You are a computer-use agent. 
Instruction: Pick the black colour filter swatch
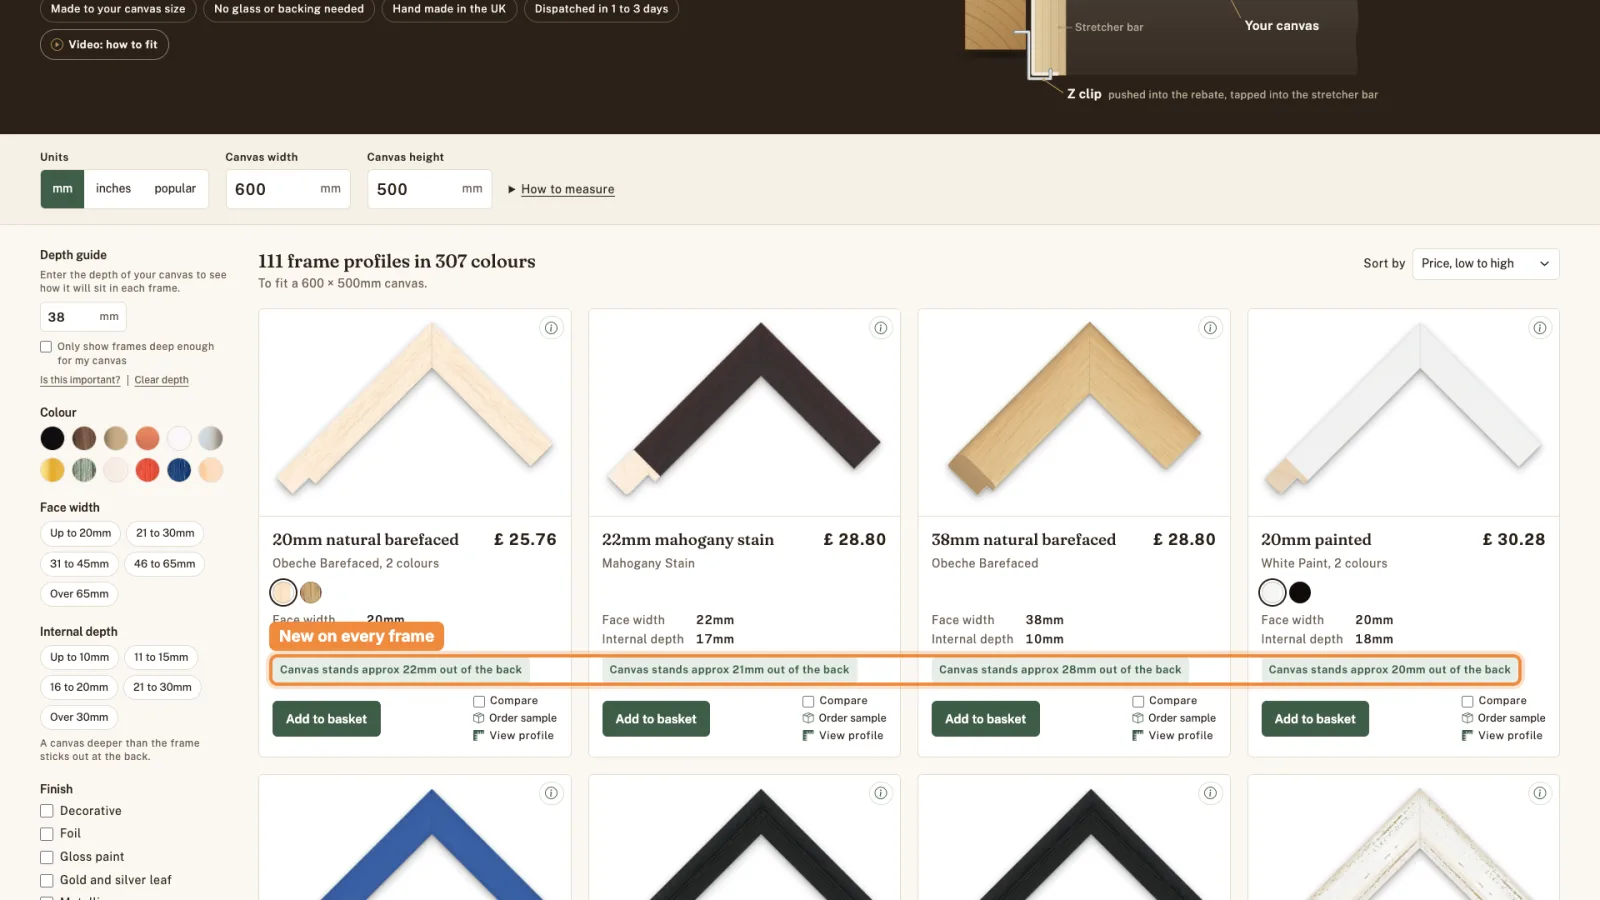point(52,438)
